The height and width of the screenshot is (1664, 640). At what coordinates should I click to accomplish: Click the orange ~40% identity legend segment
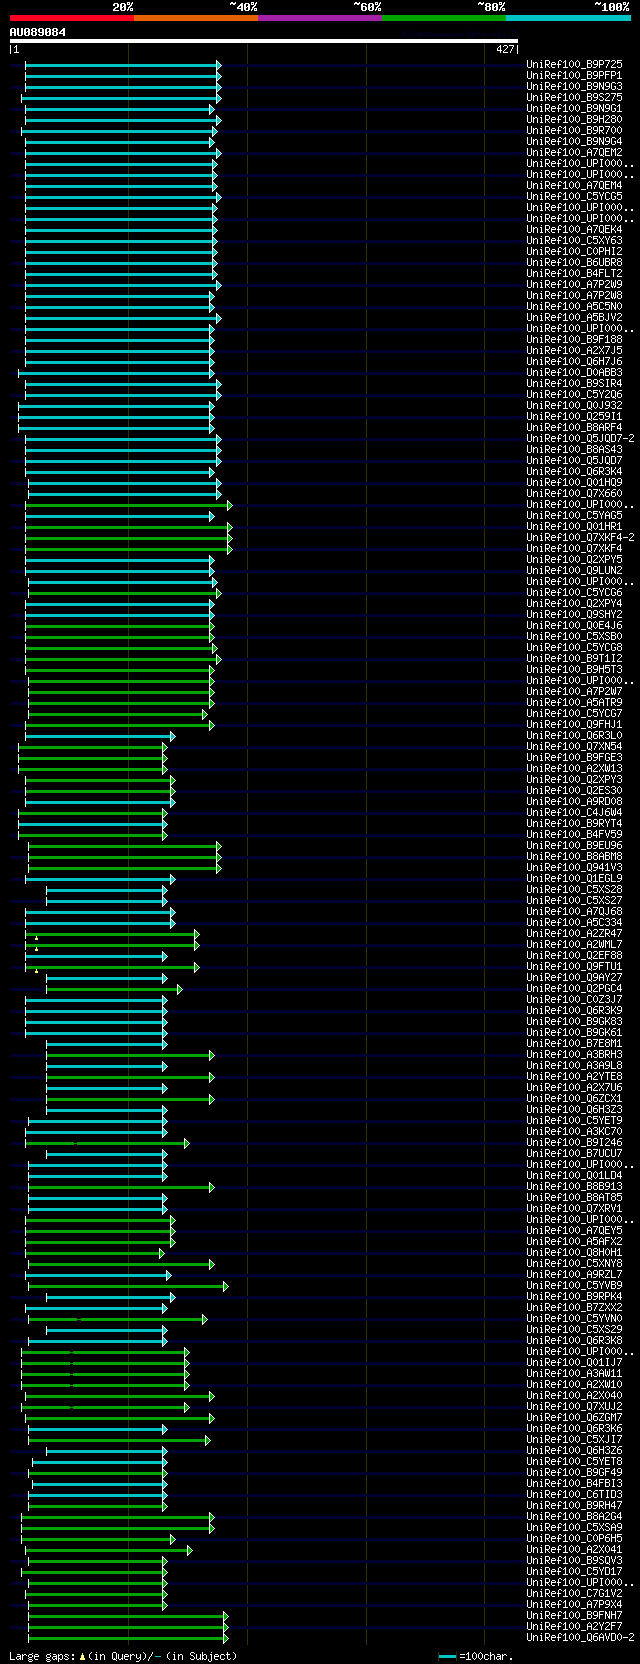coord(195,18)
